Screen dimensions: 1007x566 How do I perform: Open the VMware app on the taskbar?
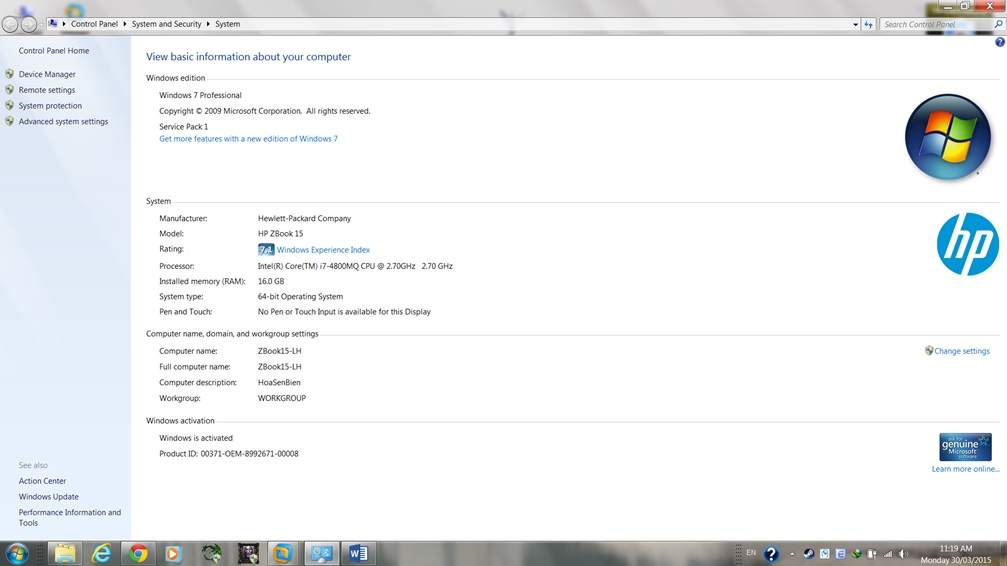coord(283,553)
